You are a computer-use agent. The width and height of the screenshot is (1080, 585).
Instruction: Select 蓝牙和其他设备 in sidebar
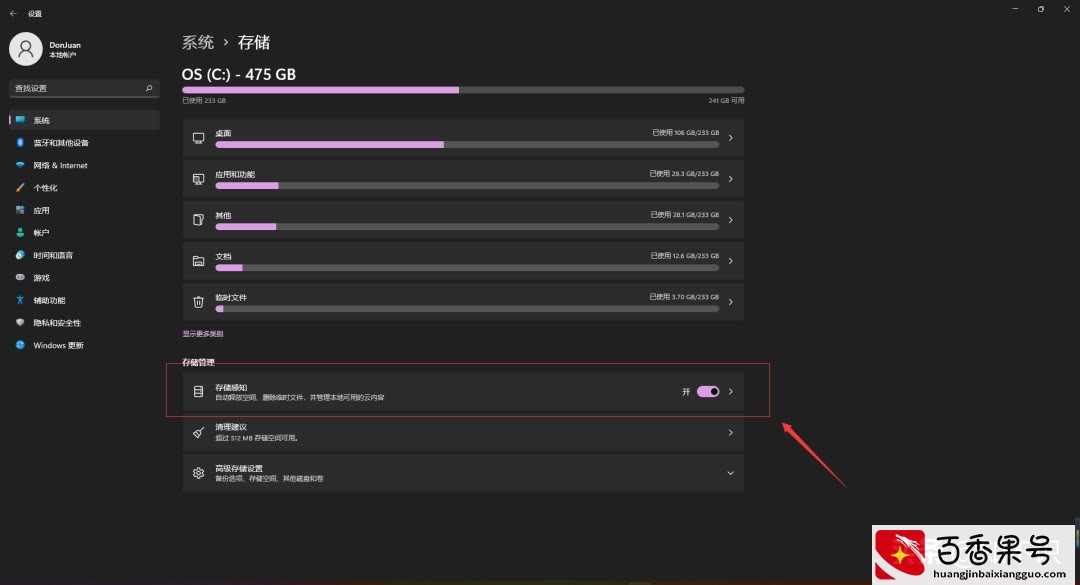[84, 143]
